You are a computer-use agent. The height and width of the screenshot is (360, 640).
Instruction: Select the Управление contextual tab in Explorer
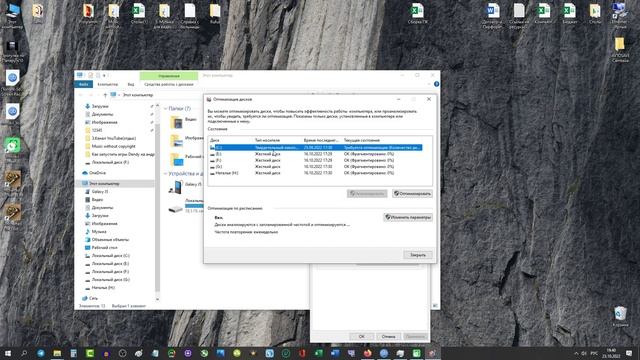coord(169,76)
